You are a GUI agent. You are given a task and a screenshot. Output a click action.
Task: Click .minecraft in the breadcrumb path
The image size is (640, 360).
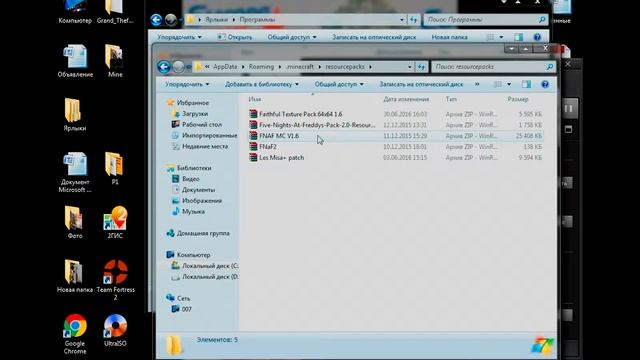[x=300, y=67]
